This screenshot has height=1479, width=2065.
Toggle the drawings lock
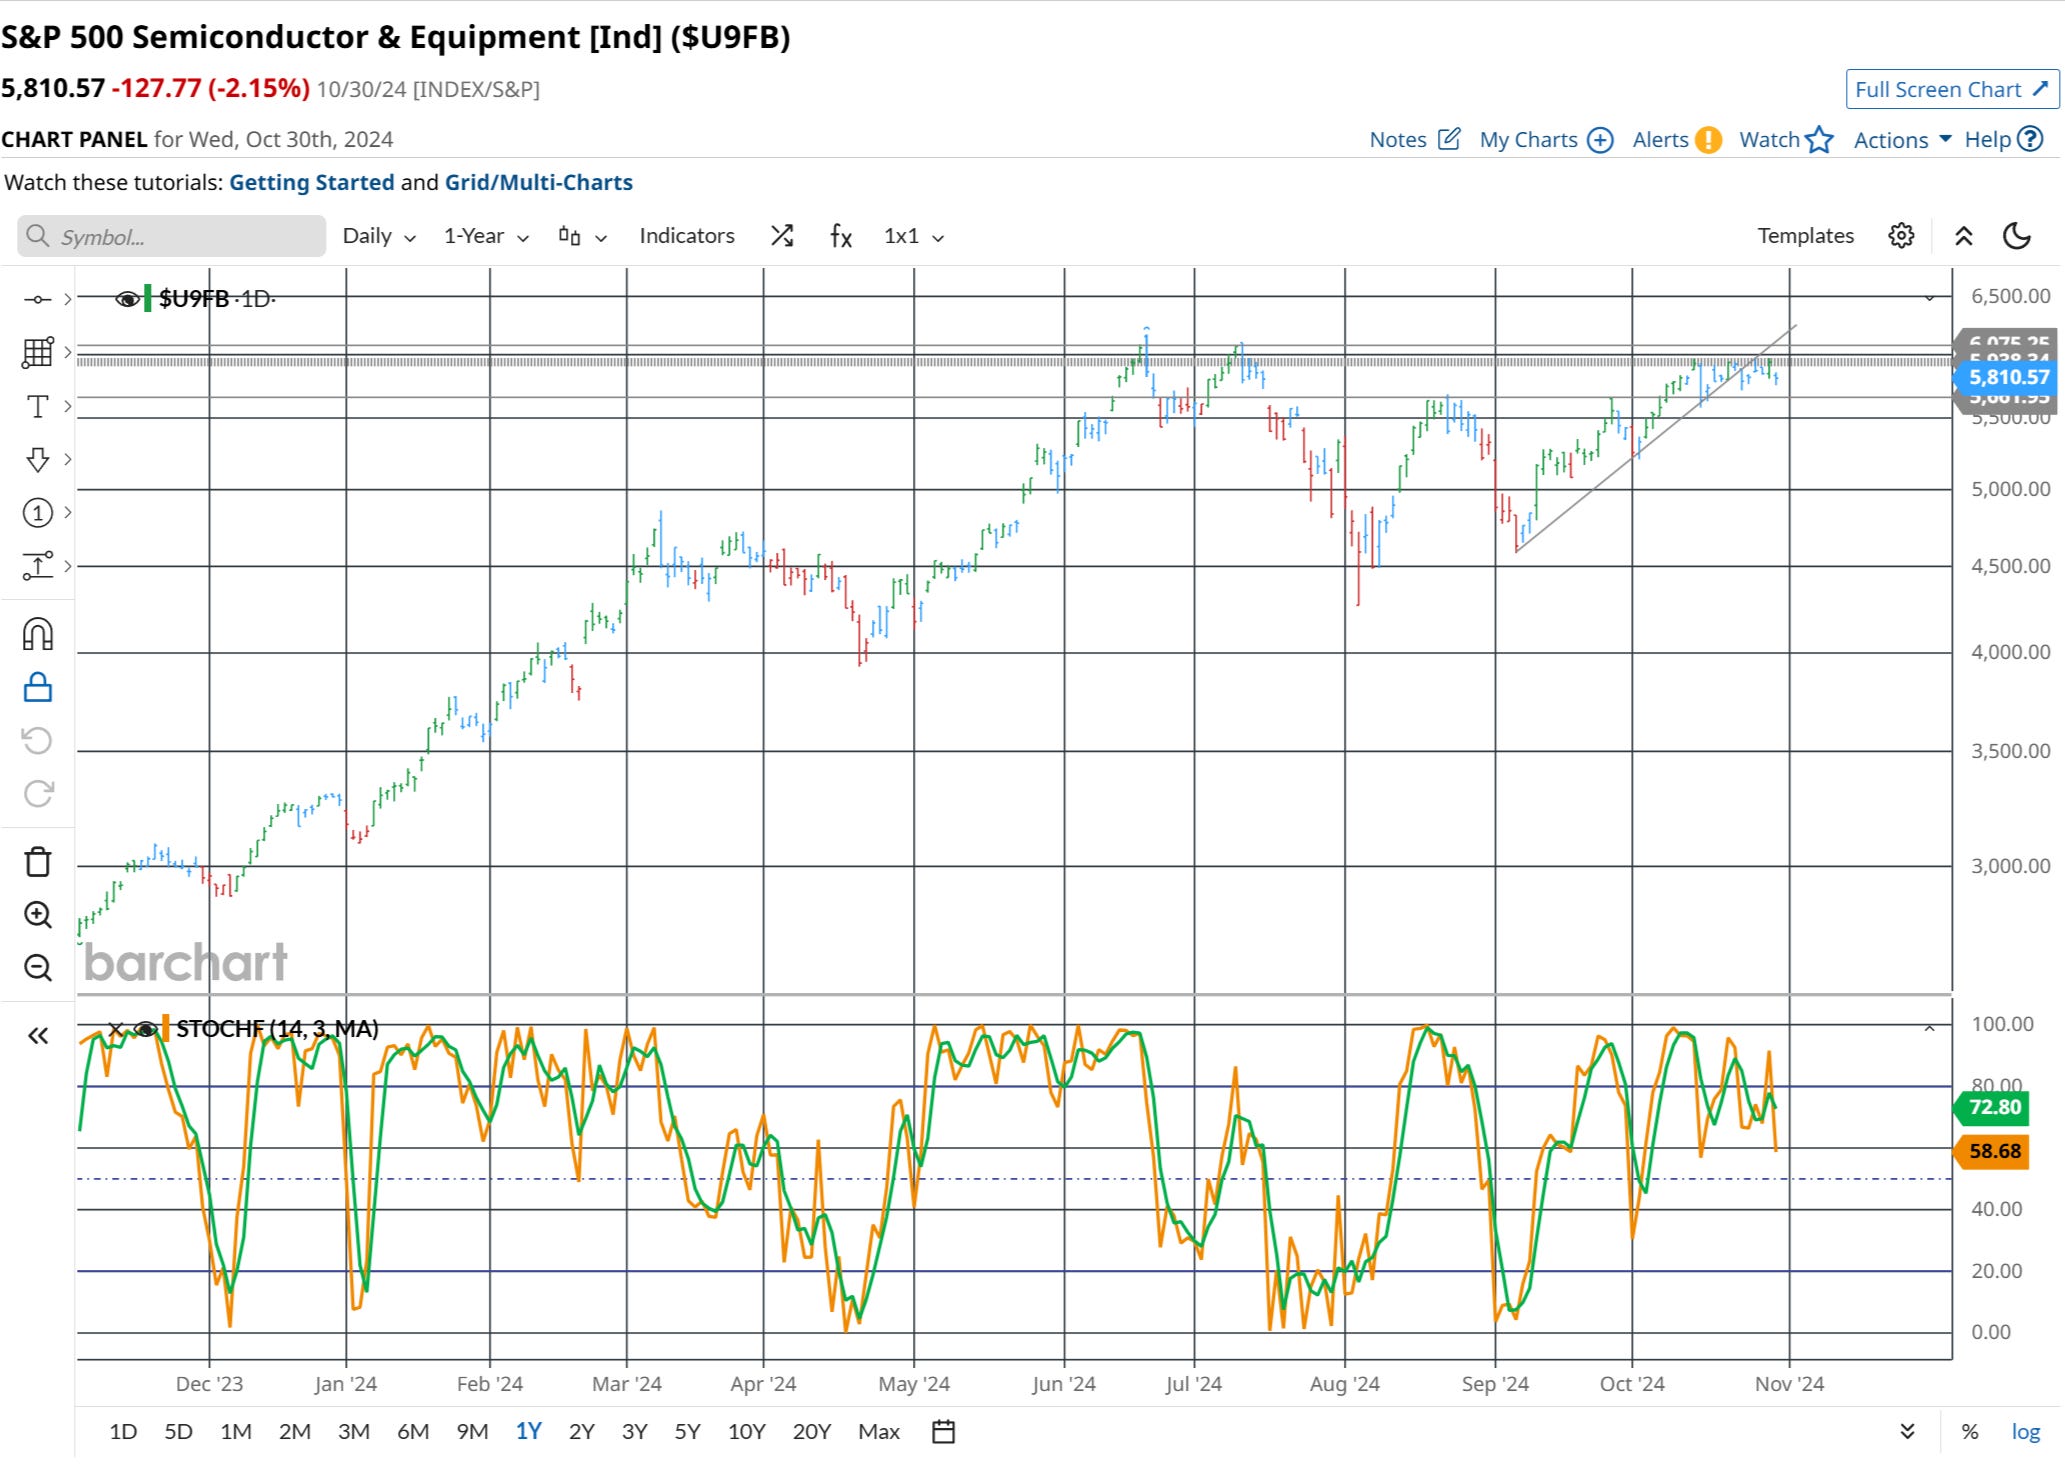click(x=38, y=688)
